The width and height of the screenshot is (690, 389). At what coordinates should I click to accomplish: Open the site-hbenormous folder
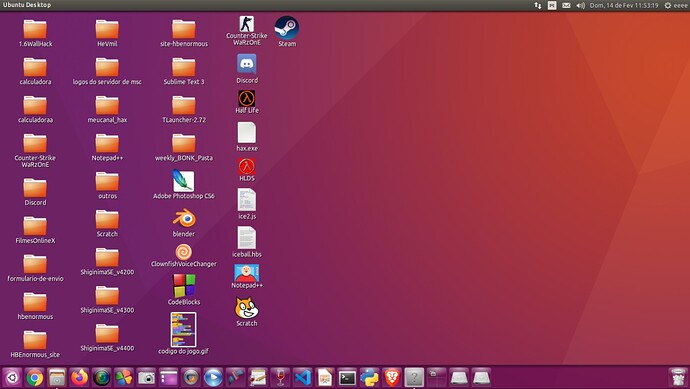184,29
